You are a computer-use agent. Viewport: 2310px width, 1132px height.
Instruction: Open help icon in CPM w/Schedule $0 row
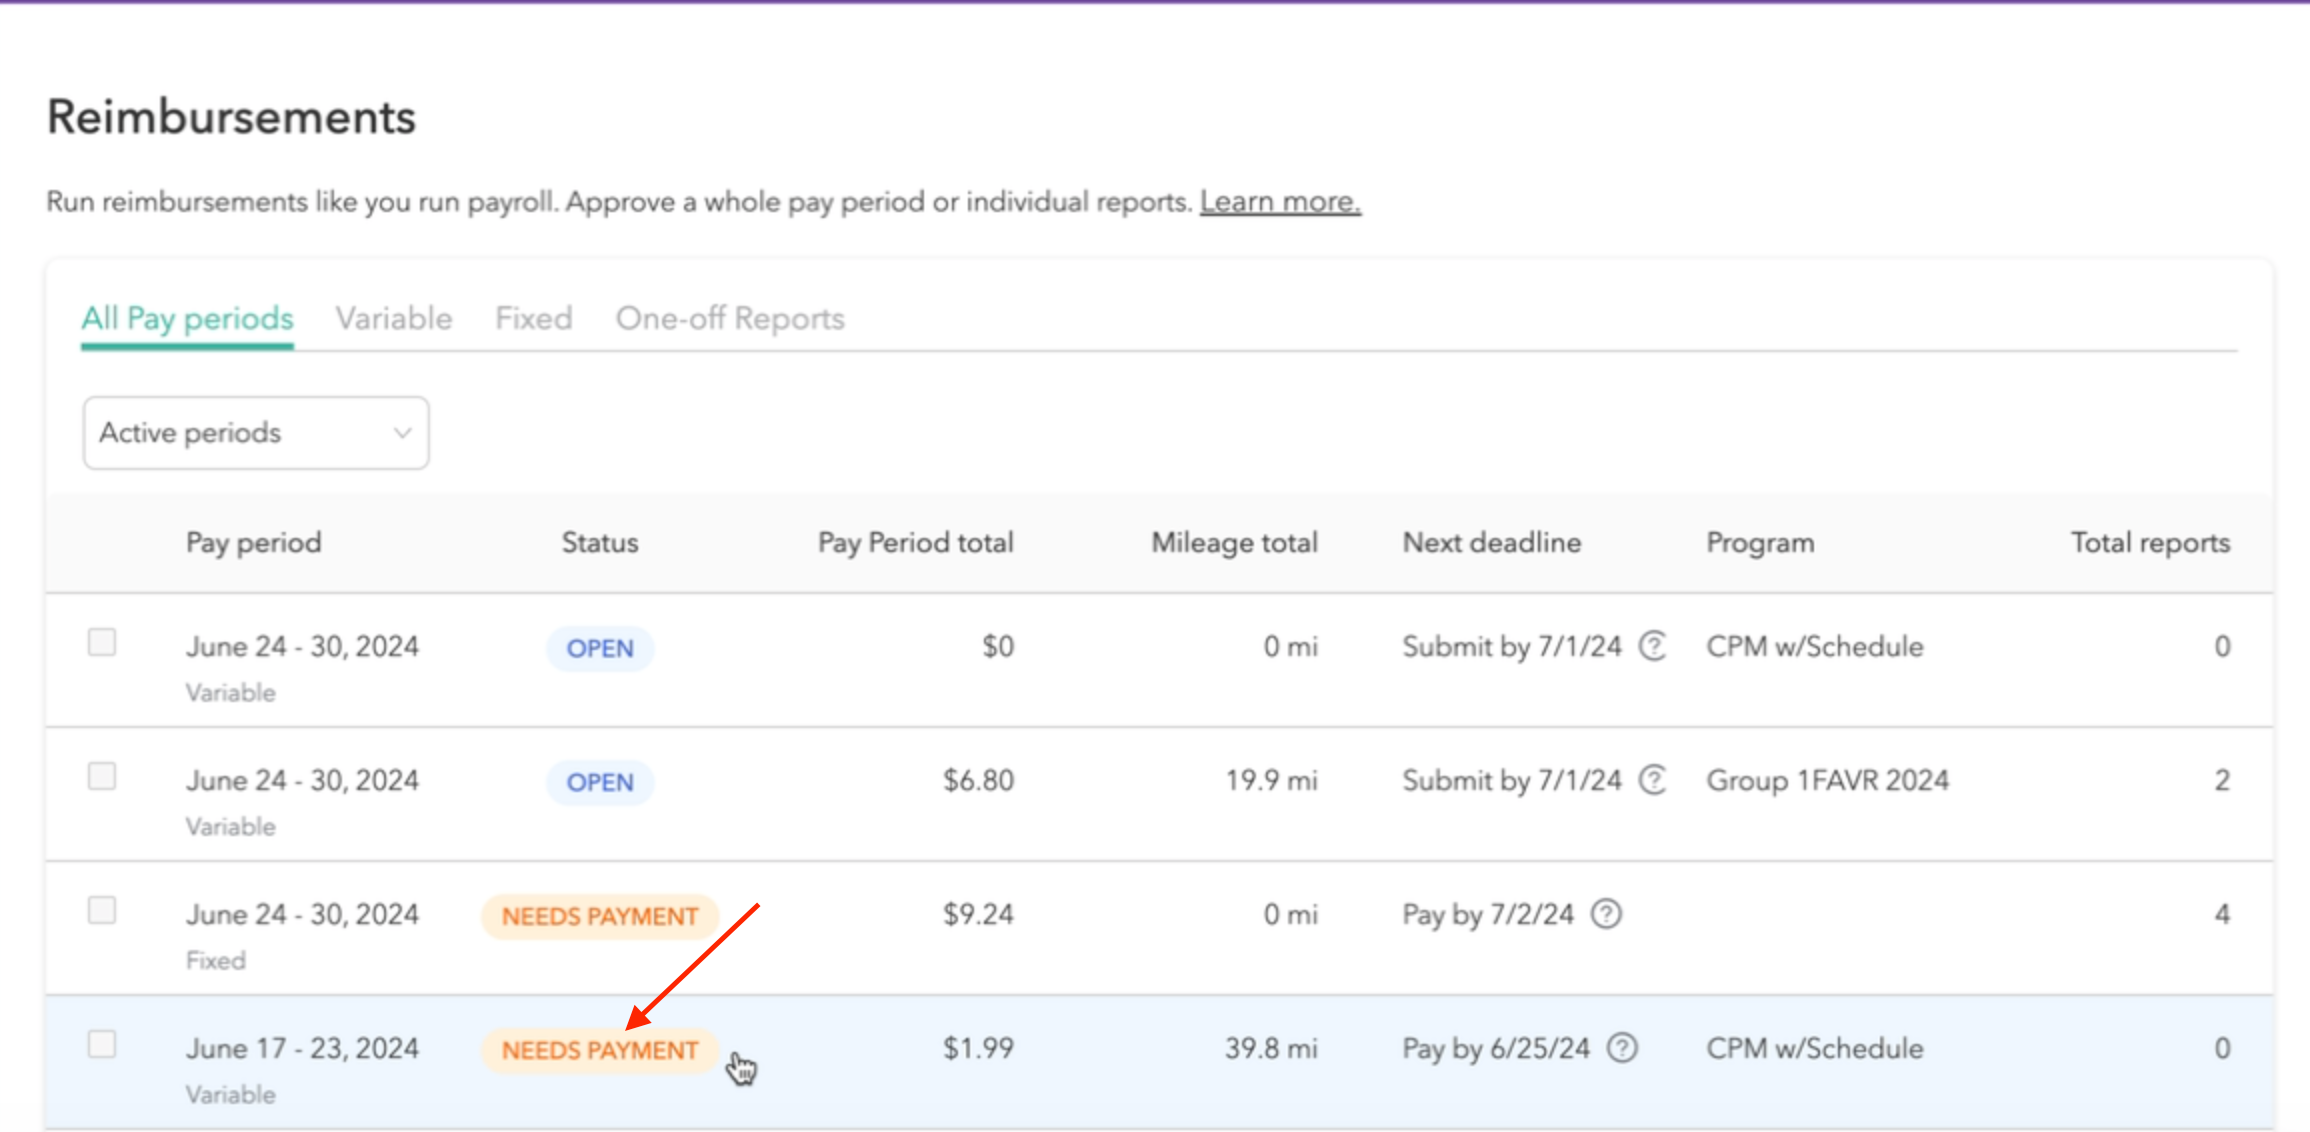click(1653, 646)
